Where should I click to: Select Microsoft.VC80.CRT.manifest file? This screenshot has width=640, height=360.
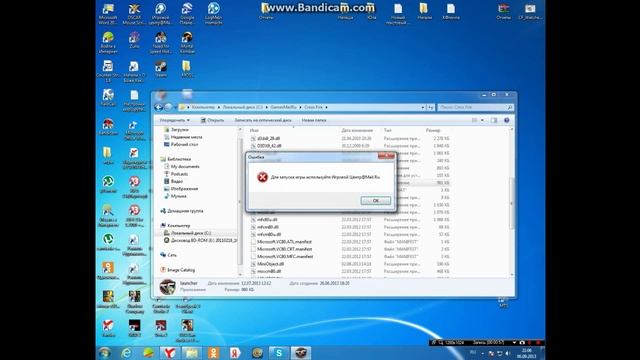click(x=284, y=249)
